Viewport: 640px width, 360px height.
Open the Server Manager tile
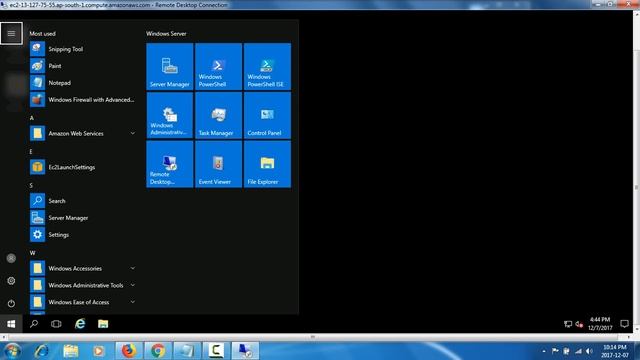(170, 67)
